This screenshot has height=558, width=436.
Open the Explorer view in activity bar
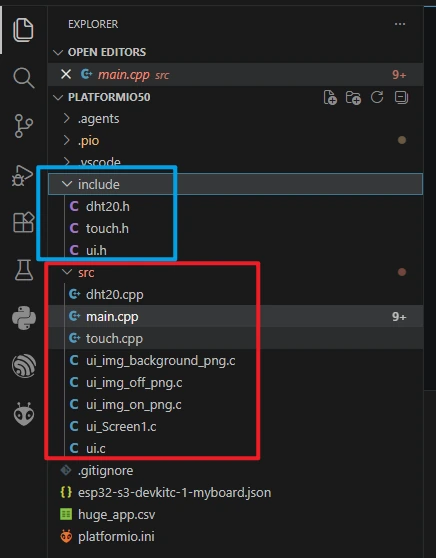23,30
